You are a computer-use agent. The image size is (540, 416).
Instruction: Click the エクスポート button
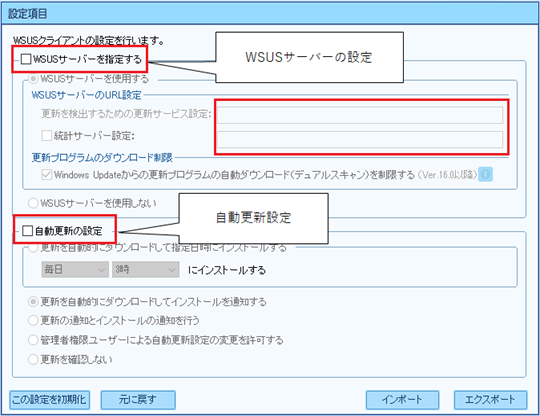(x=490, y=400)
